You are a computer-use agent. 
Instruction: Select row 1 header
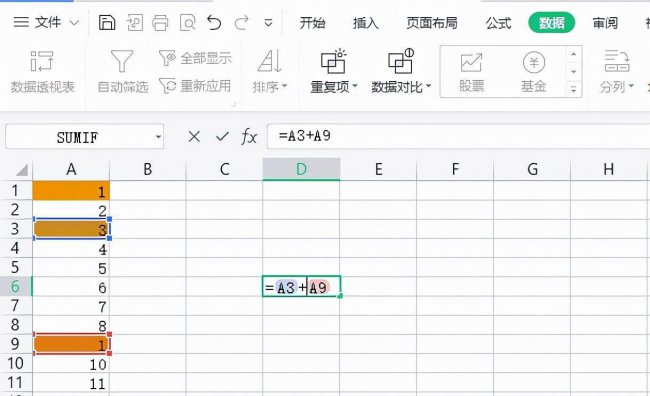pyautogui.click(x=16, y=191)
